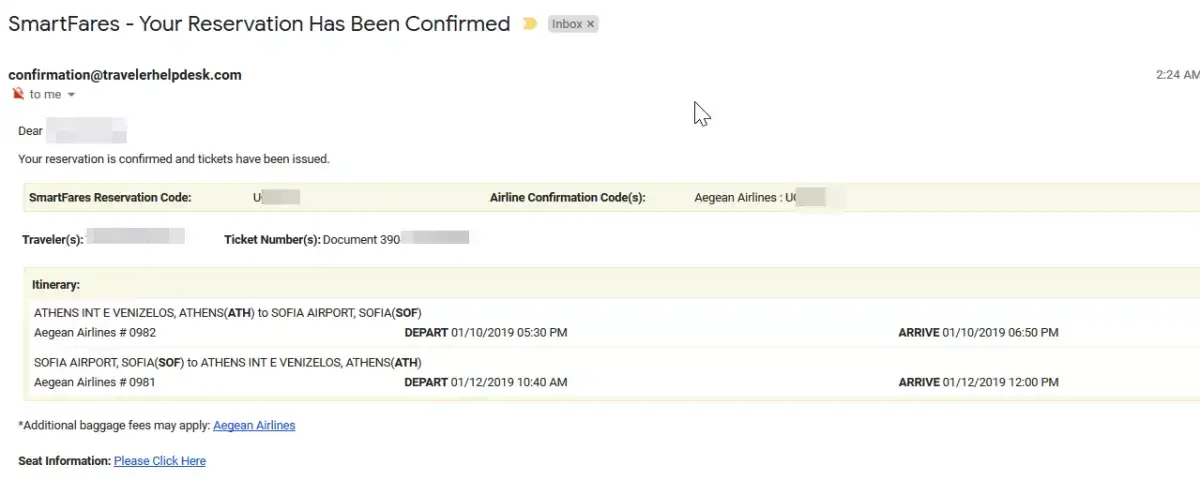Click flight Aegean Airlines # 0981

95,382
